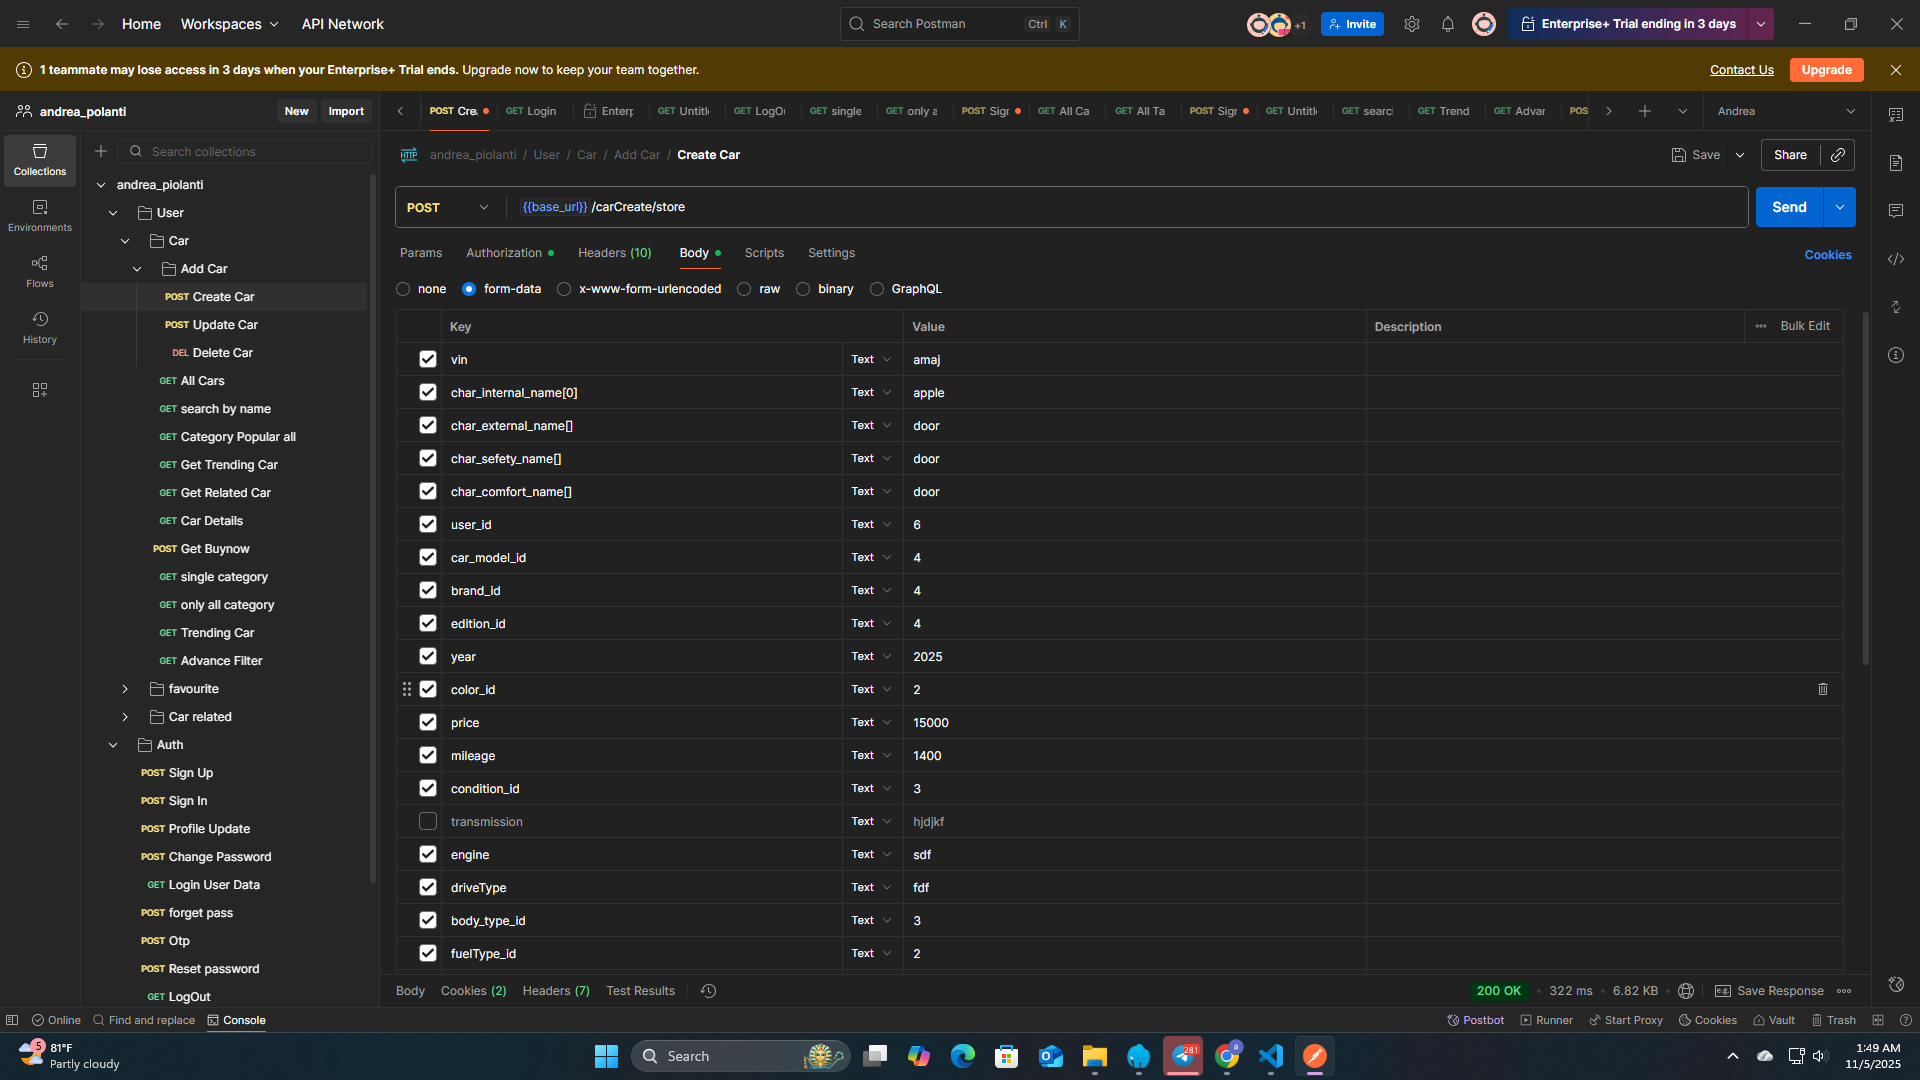Select the none body type radio
Viewport: 1920px width, 1080px height.
point(403,289)
